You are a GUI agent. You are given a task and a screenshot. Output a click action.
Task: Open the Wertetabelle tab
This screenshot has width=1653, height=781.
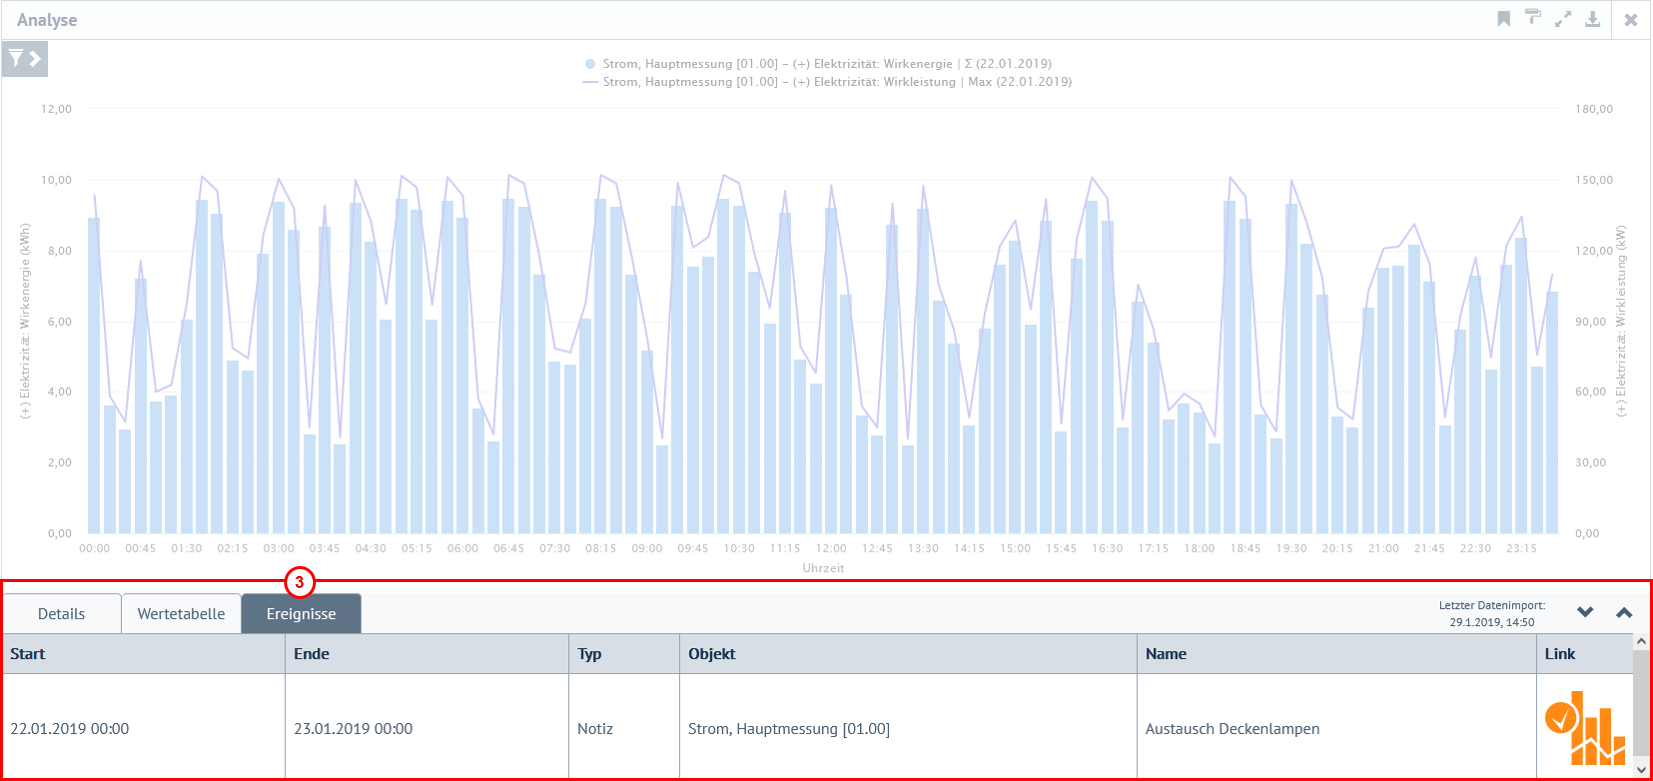(181, 614)
